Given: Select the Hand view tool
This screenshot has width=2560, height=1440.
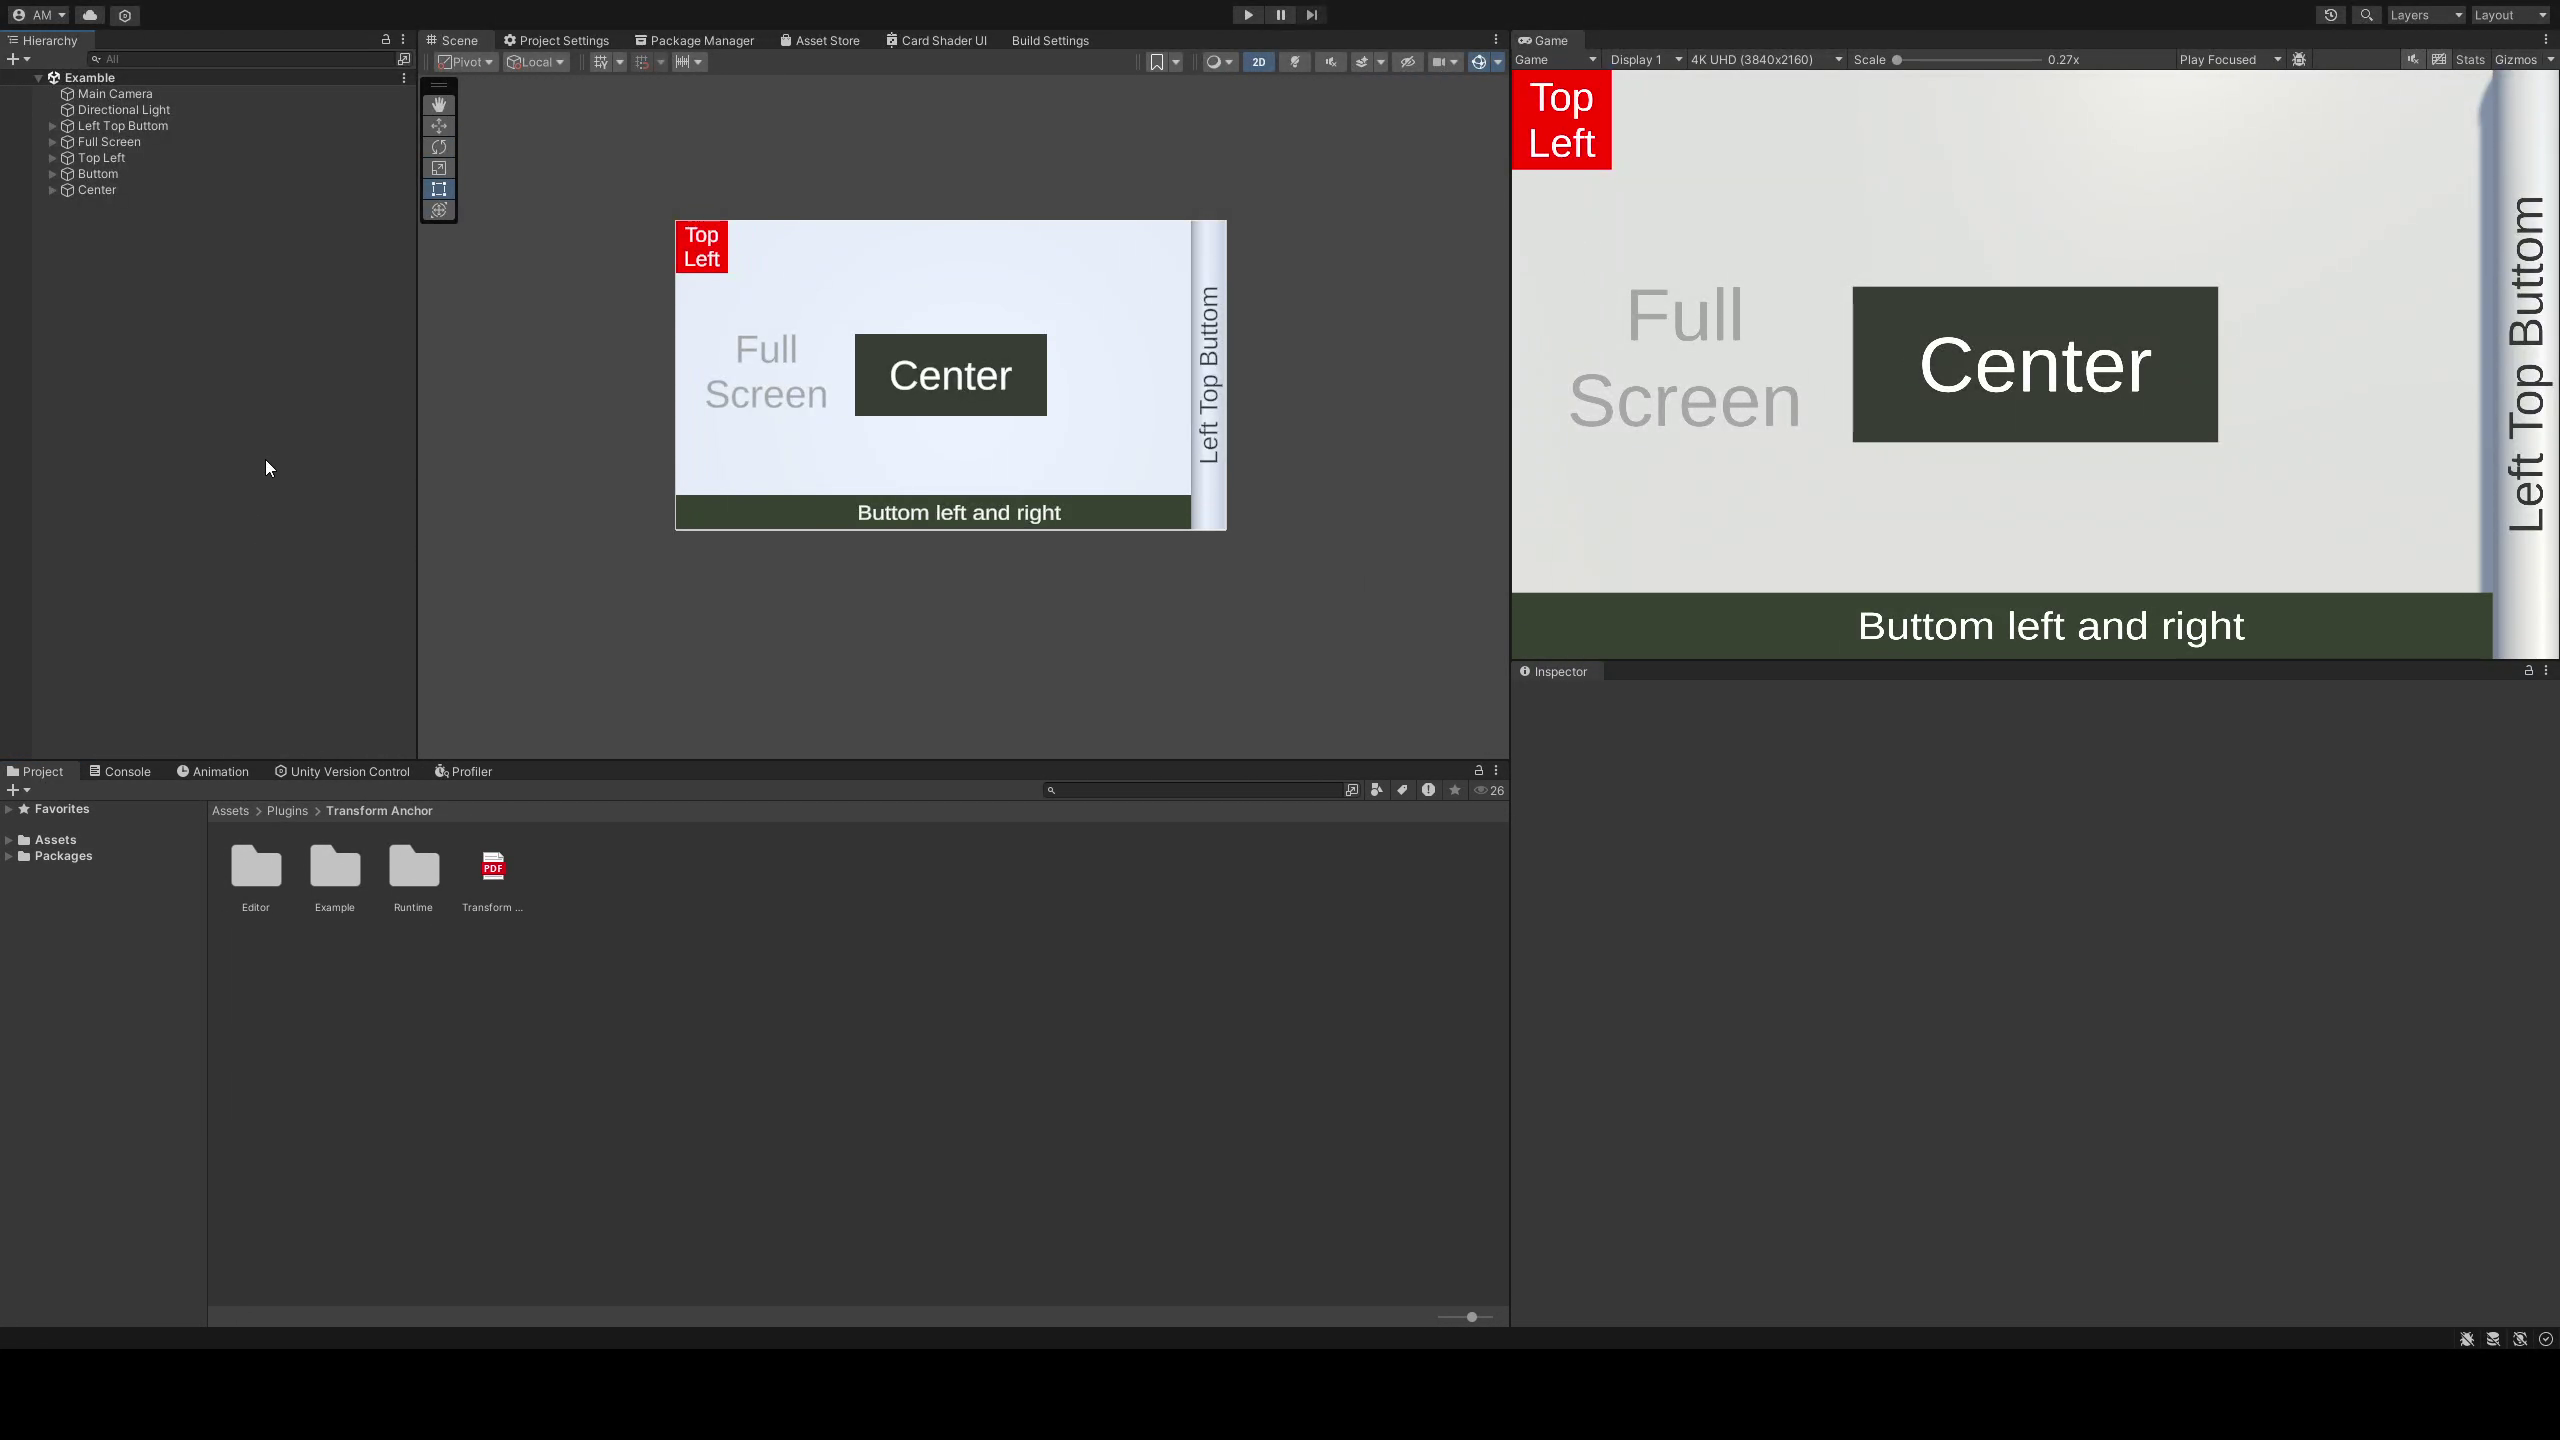Looking at the screenshot, I should coord(439,105).
